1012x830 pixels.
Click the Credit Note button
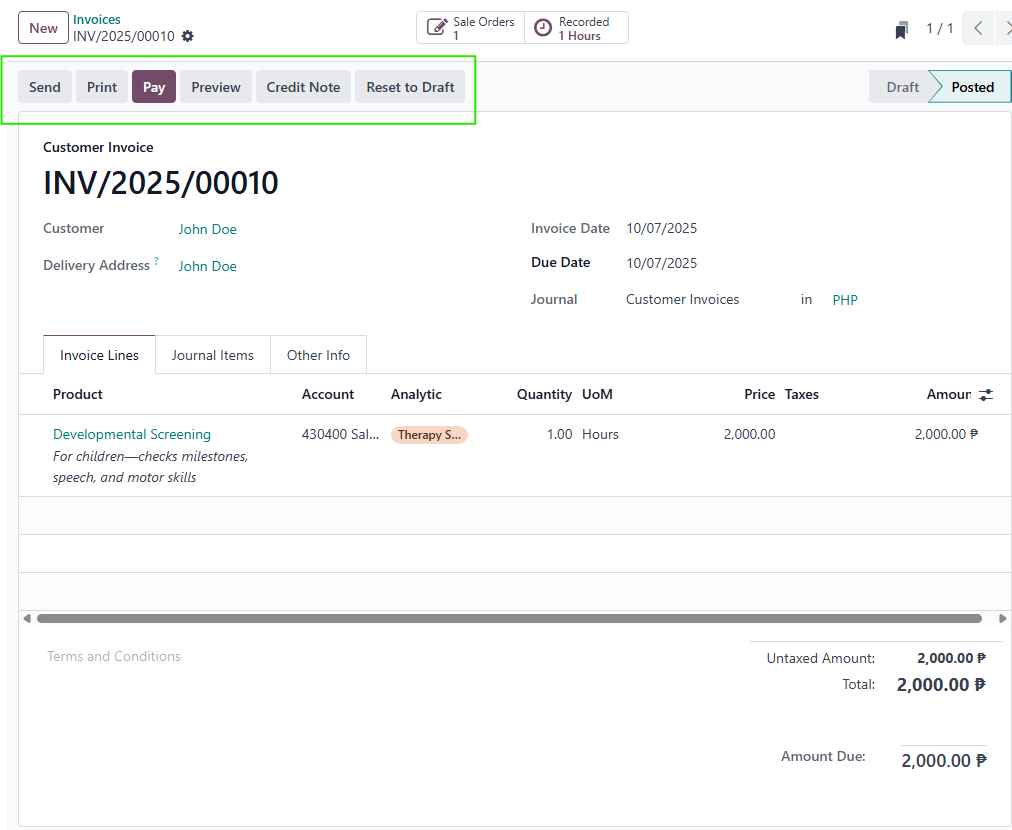tap(303, 87)
